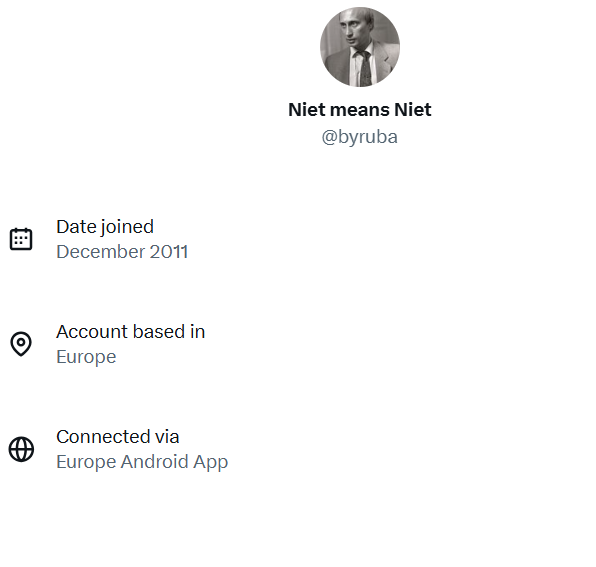This screenshot has height=567, width=596.
Task: Open the circular profile avatar photo
Action: click(360, 47)
